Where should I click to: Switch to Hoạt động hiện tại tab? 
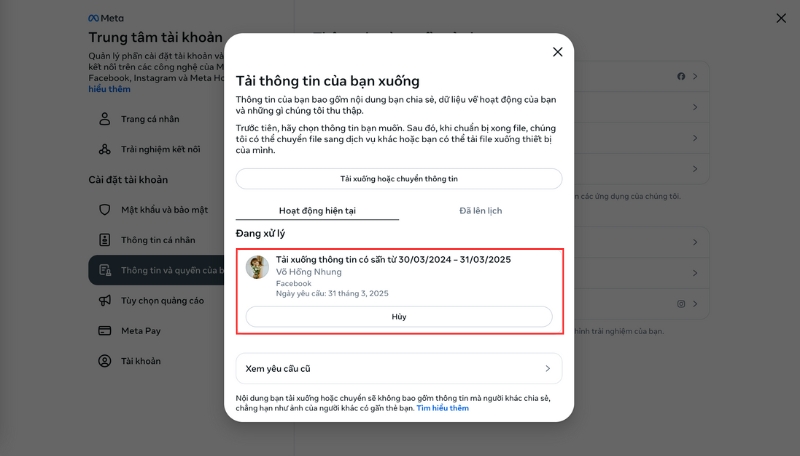[x=317, y=211]
